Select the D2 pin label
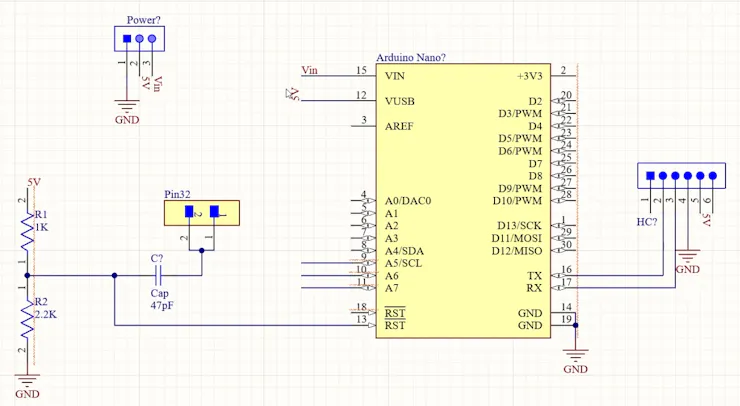Viewport: 740px width, 406px height. click(x=535, y=101)
